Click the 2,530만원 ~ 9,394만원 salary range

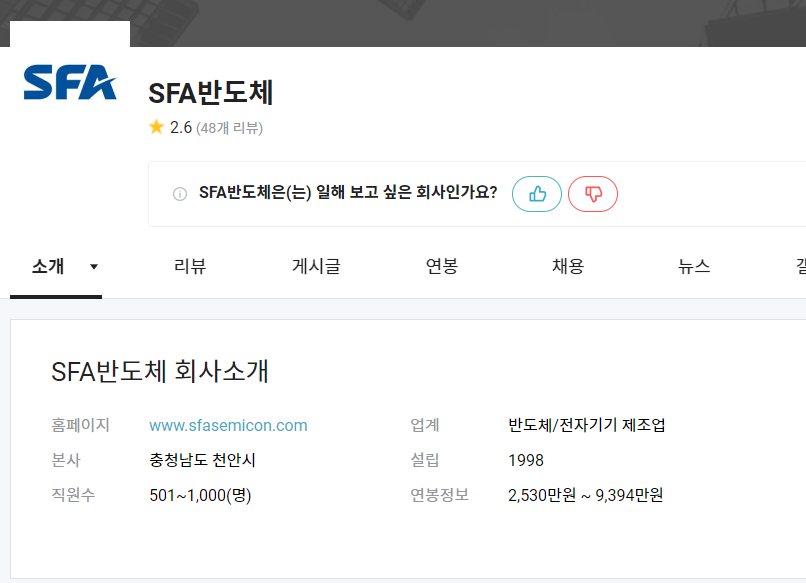coord(585,495)
